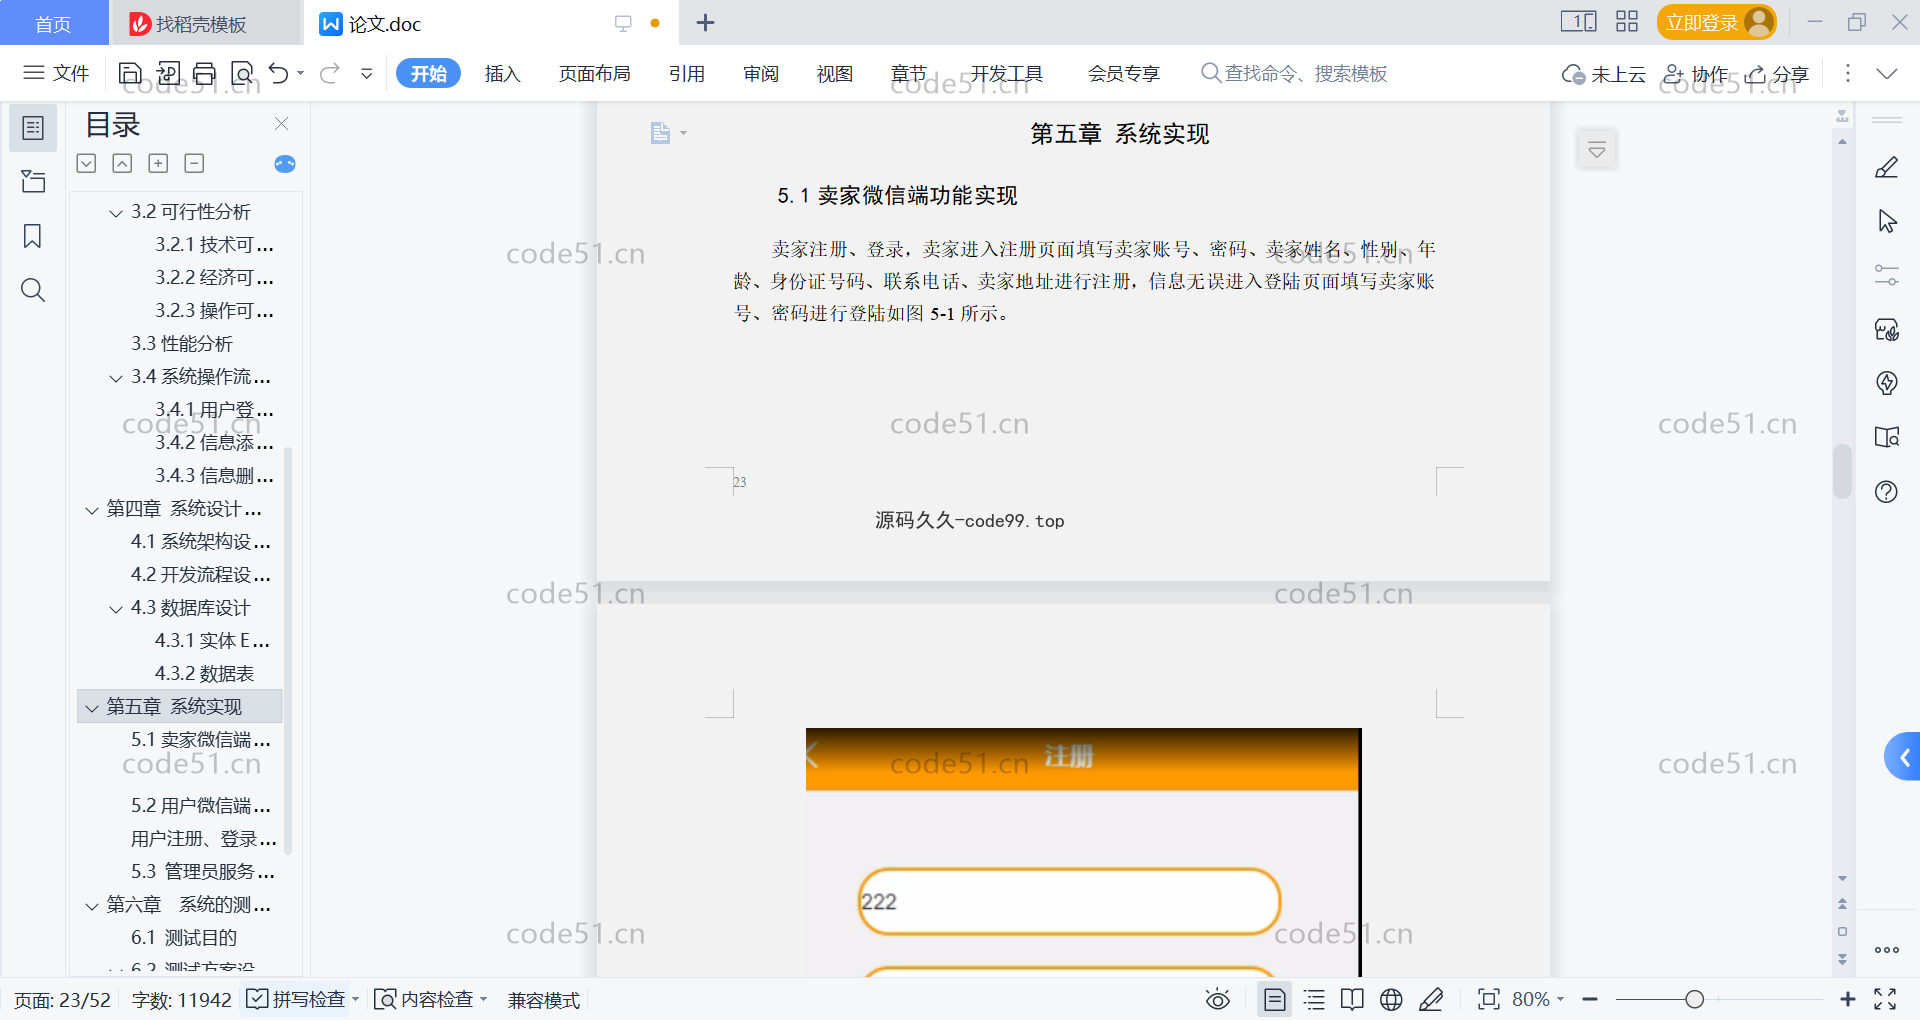This screenshot has width=1920, height=1020.
Task: Collapse the ribbon with chevron at top right
Action: click(x=1886, y=74)
